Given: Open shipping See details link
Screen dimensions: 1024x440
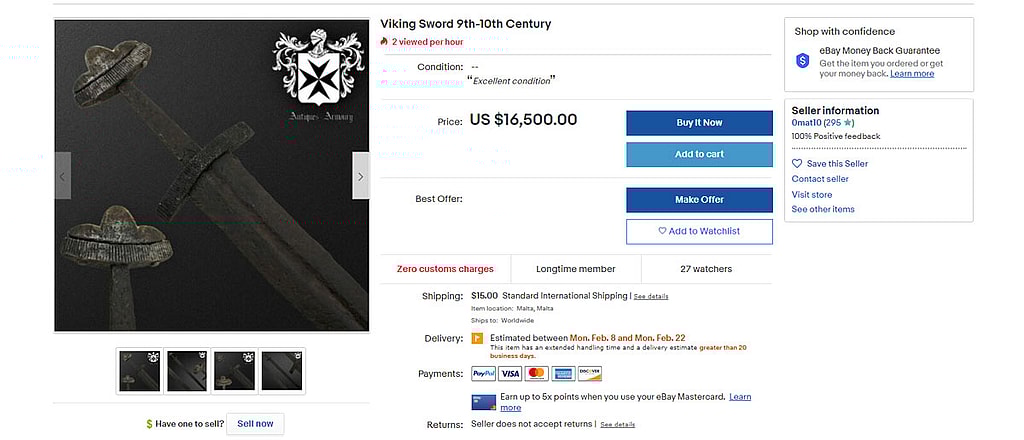Looking at the screenshot, I should pos(651,296).
